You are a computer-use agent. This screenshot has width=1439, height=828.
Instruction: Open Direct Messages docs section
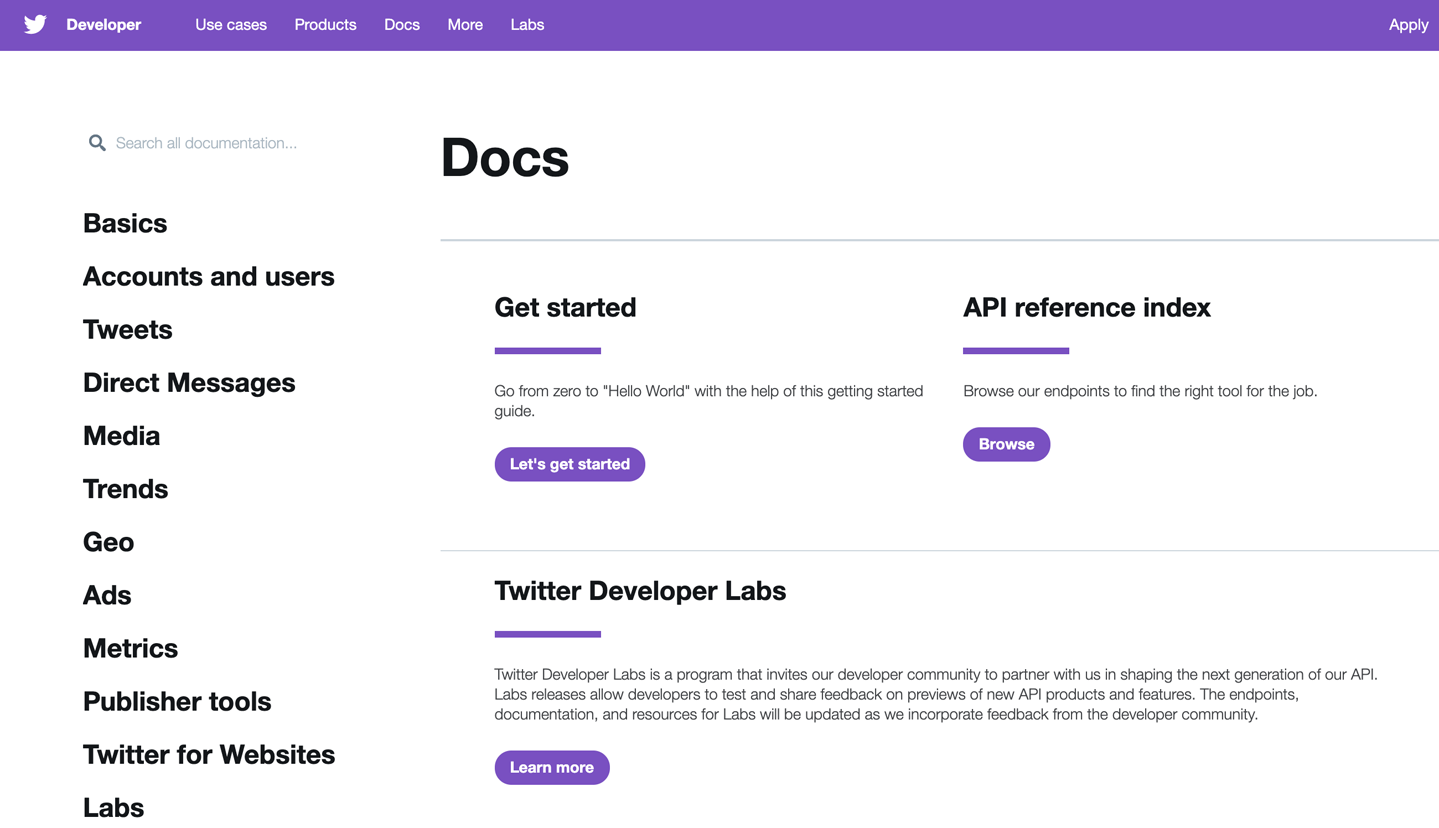[189, 382]
